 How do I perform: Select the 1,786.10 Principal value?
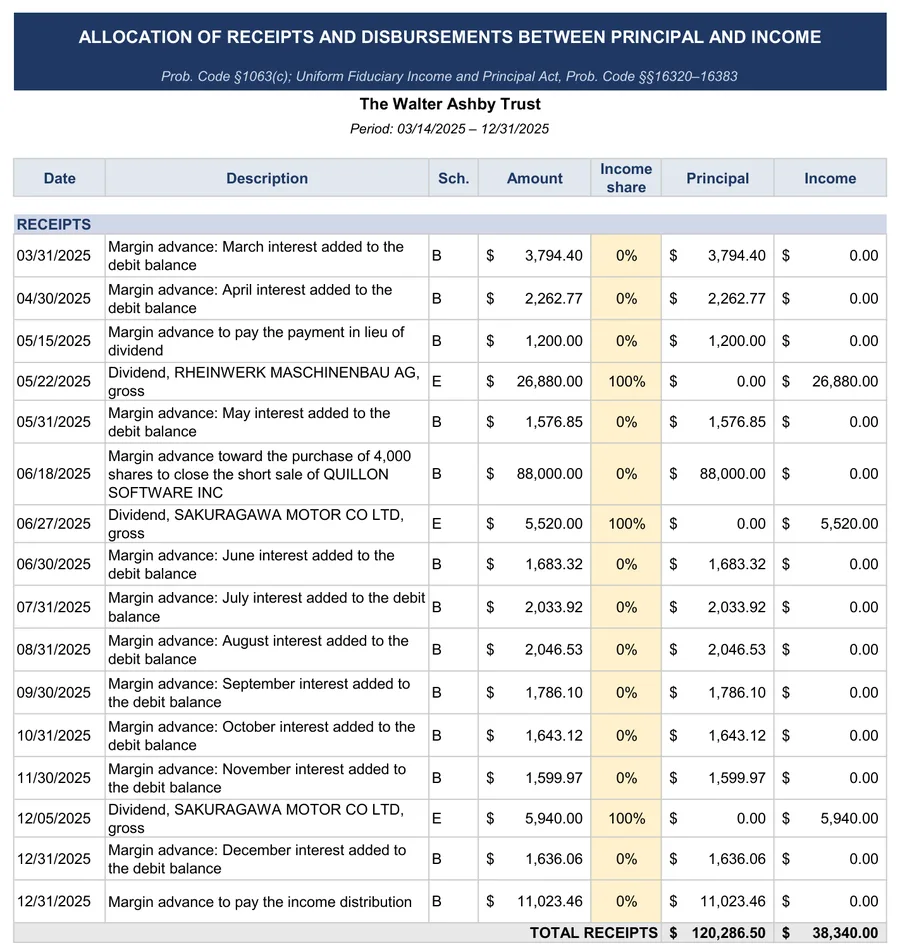736,692
